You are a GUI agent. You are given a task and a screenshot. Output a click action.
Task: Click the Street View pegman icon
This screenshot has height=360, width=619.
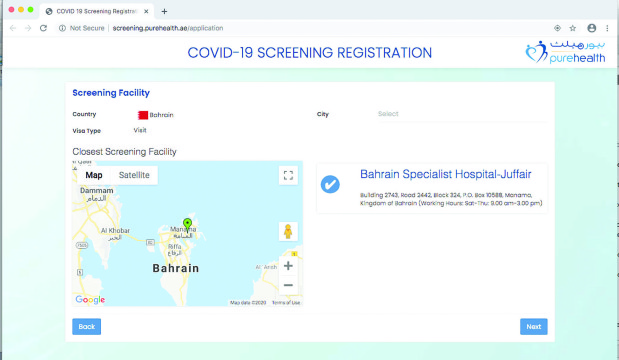(288, 231)
